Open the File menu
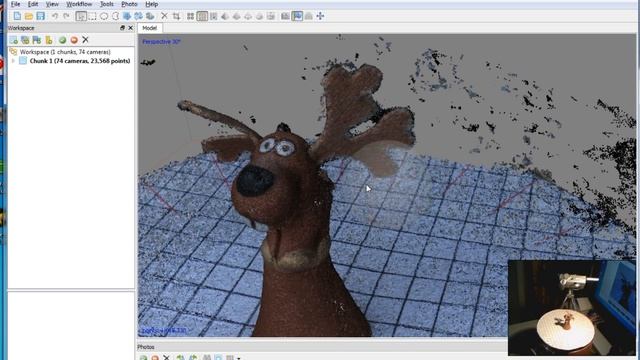The image size is (640, 360). pyautogui.click(x=16, y=4)
